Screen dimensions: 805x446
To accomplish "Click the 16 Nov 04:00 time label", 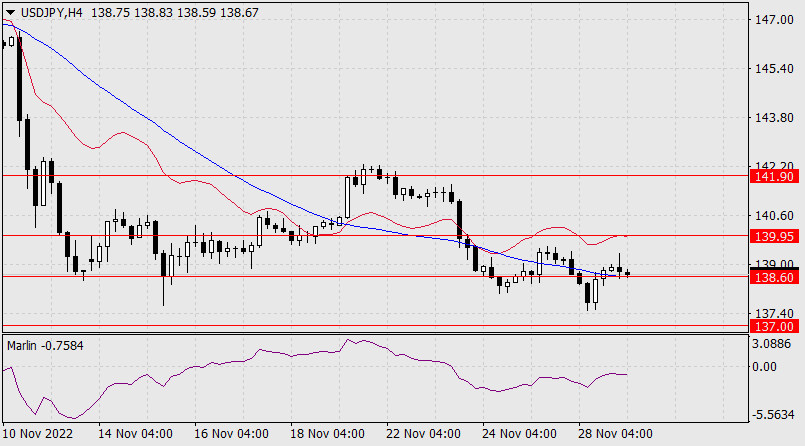I will click(231, 434).
